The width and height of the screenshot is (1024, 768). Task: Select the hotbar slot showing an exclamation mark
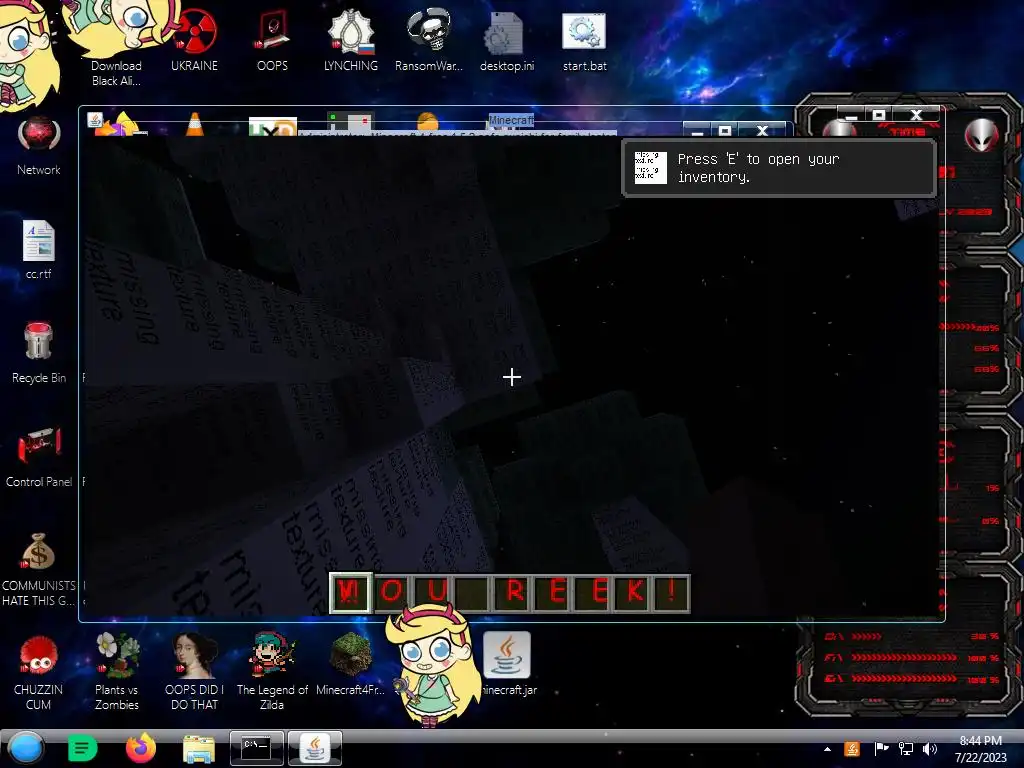coord(671,593)
